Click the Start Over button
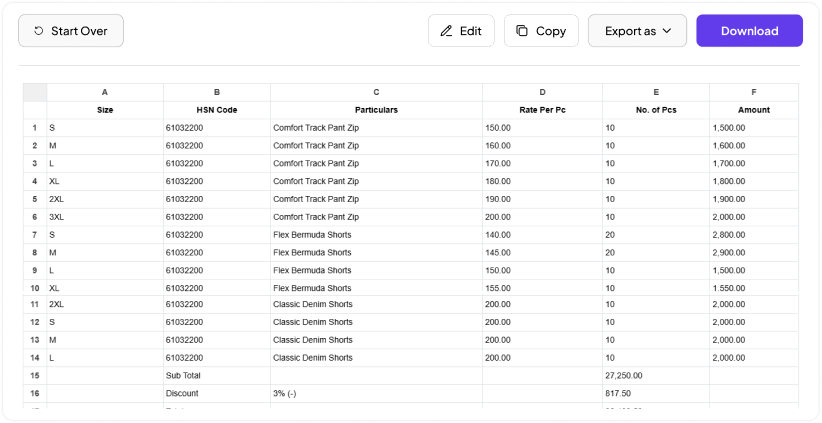 [x=71, y=31]
